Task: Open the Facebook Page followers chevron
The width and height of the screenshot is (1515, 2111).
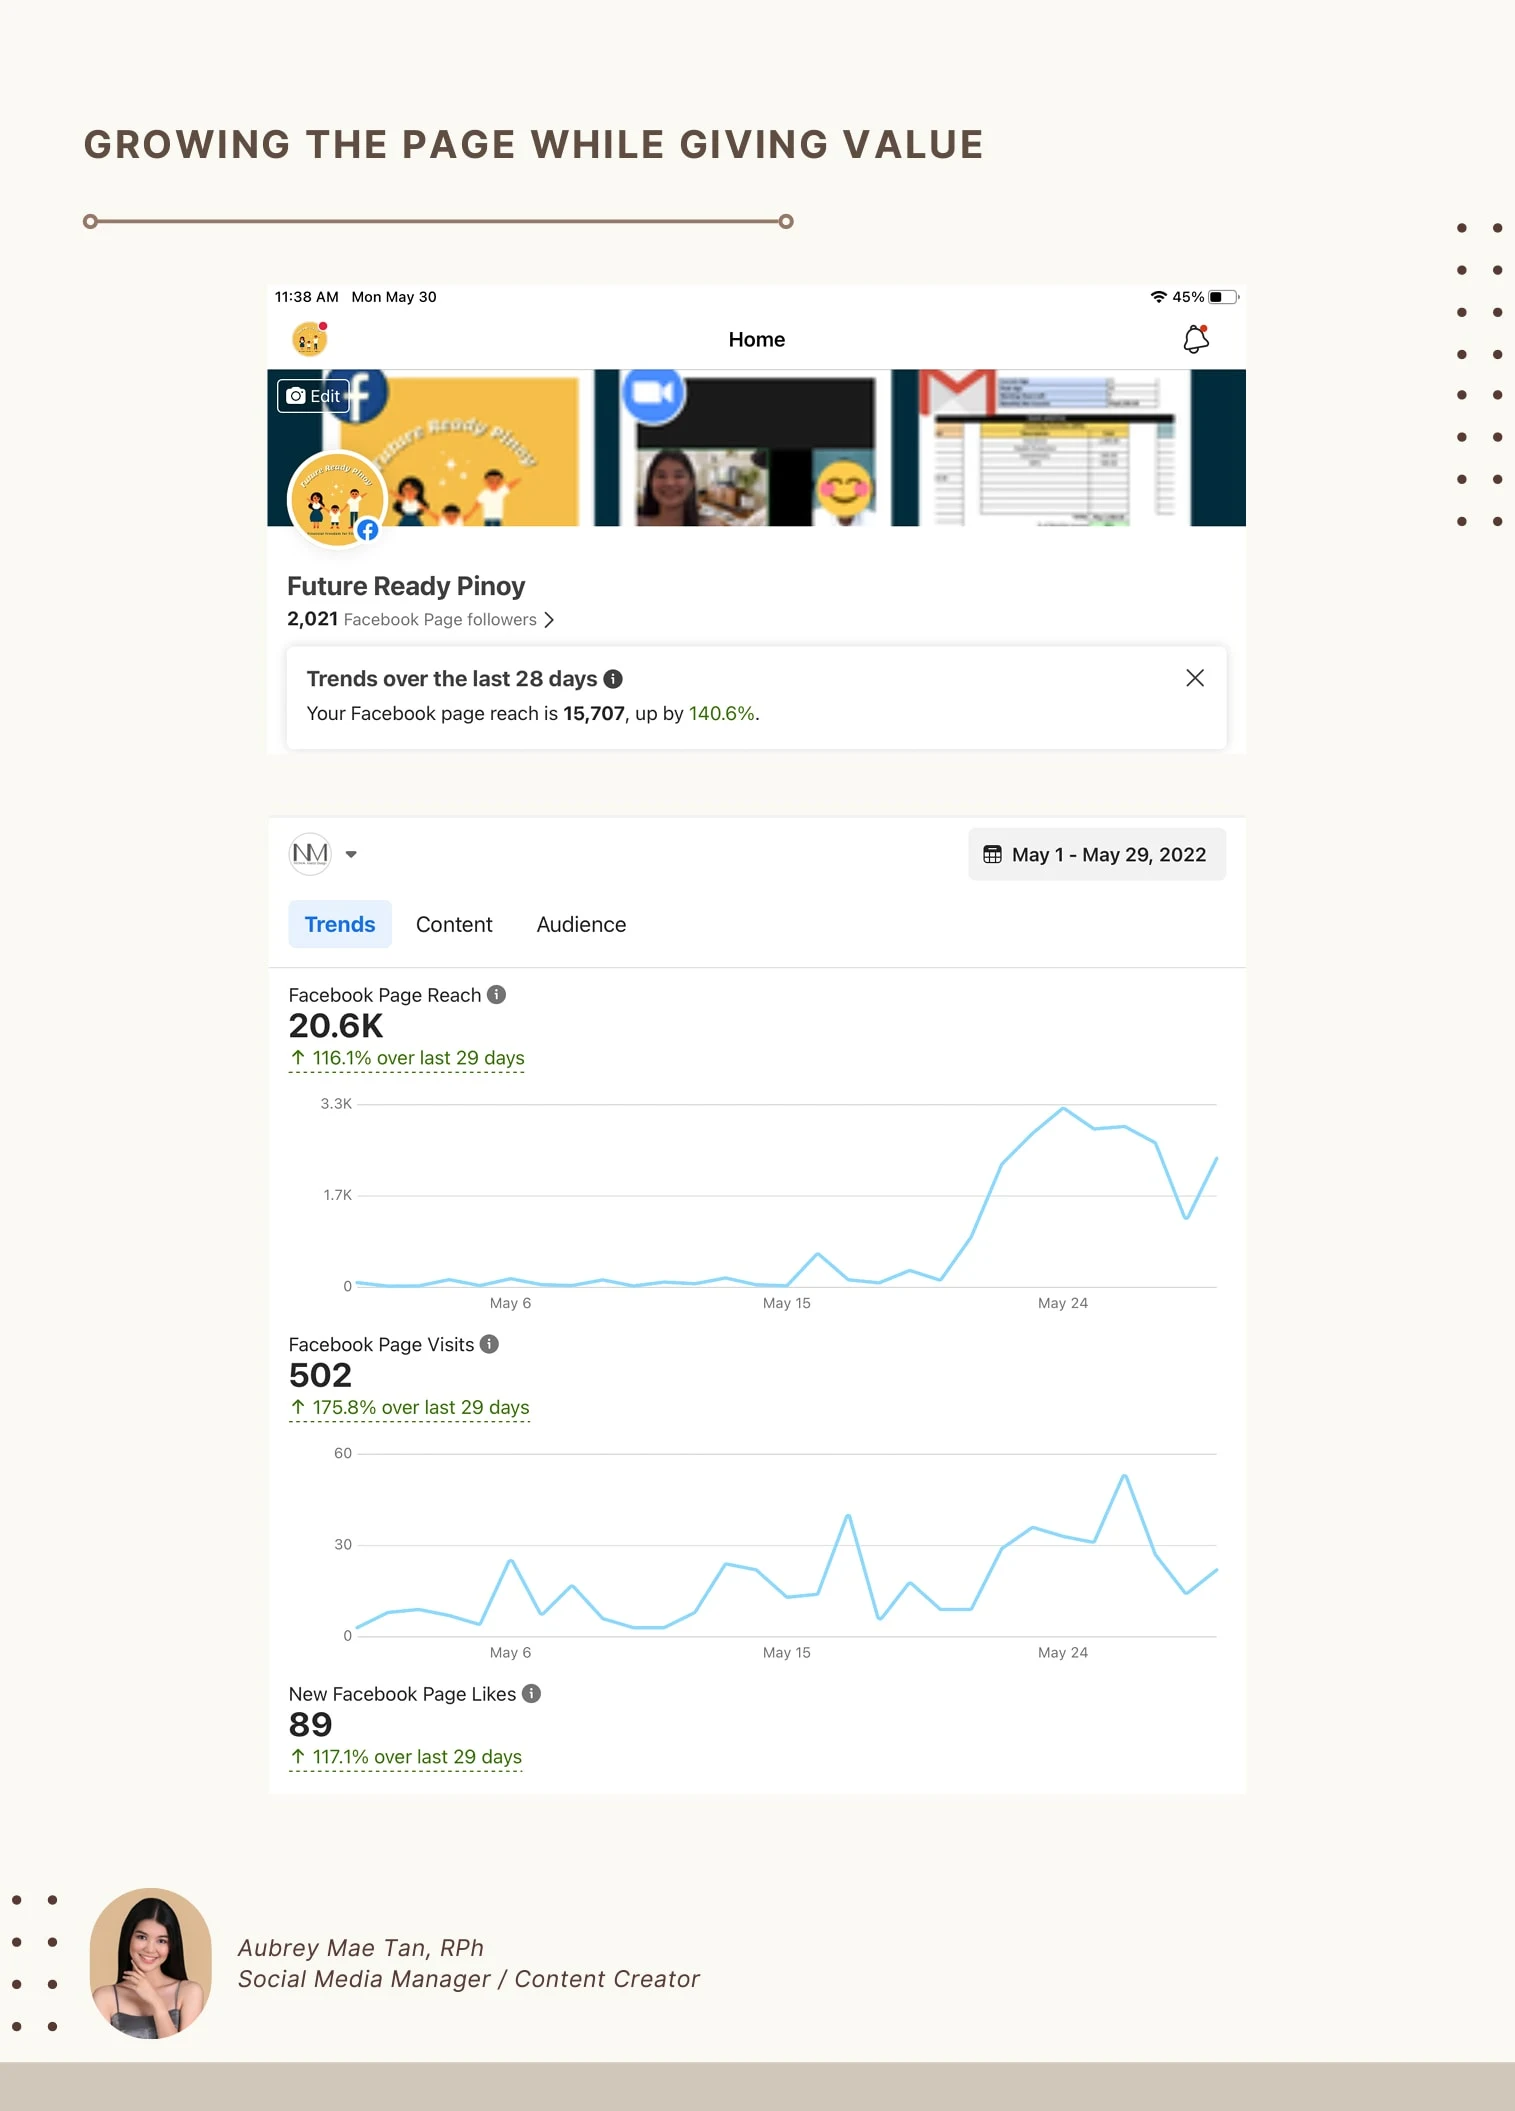Action: coord(549,620)
